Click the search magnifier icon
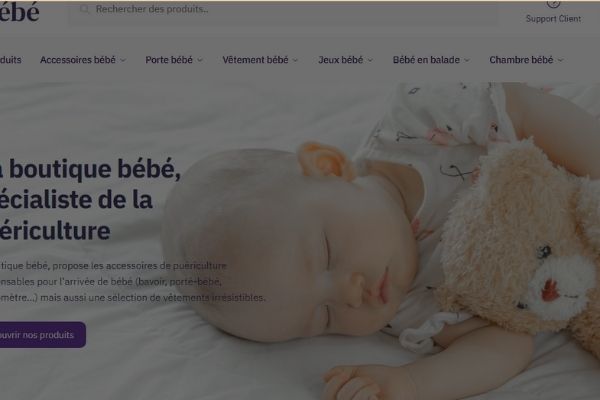 (84, 9)
